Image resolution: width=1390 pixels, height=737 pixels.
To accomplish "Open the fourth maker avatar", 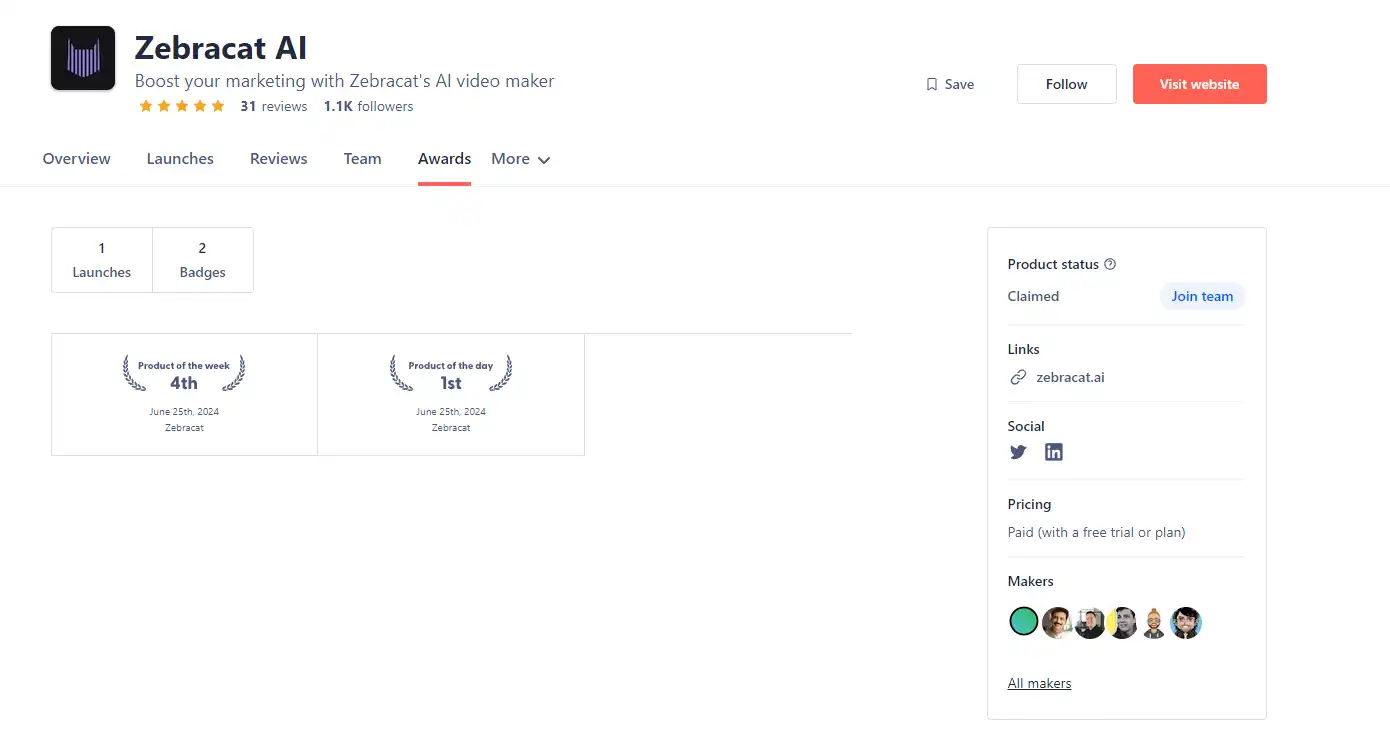I will pos(1122,622).
